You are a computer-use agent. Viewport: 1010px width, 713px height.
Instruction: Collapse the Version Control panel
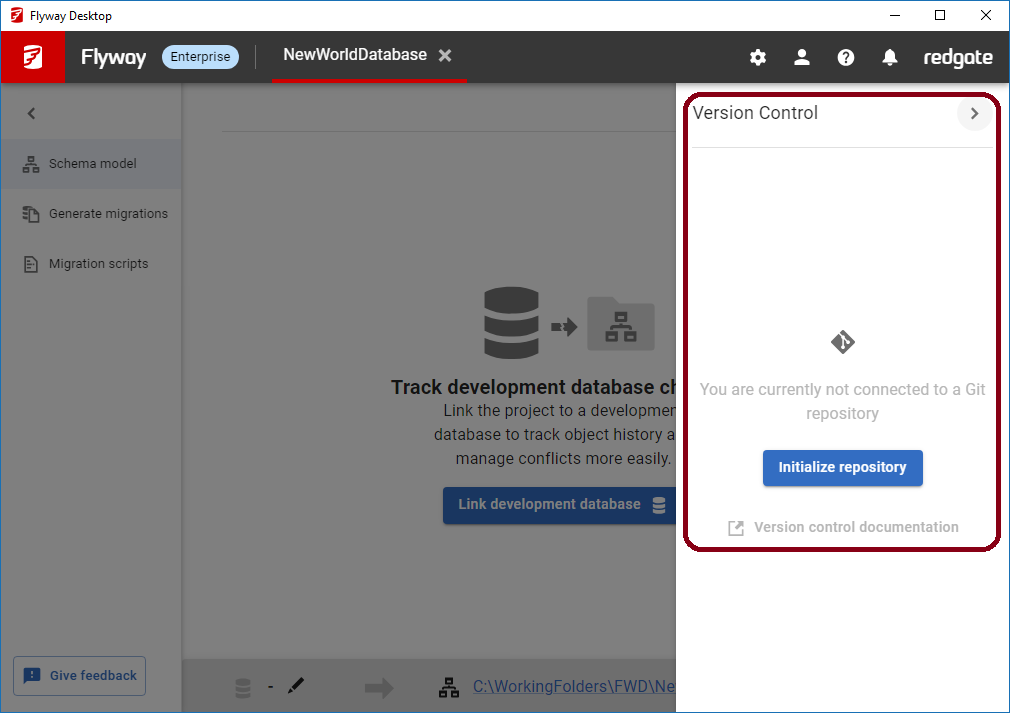(x=975, y=114)
